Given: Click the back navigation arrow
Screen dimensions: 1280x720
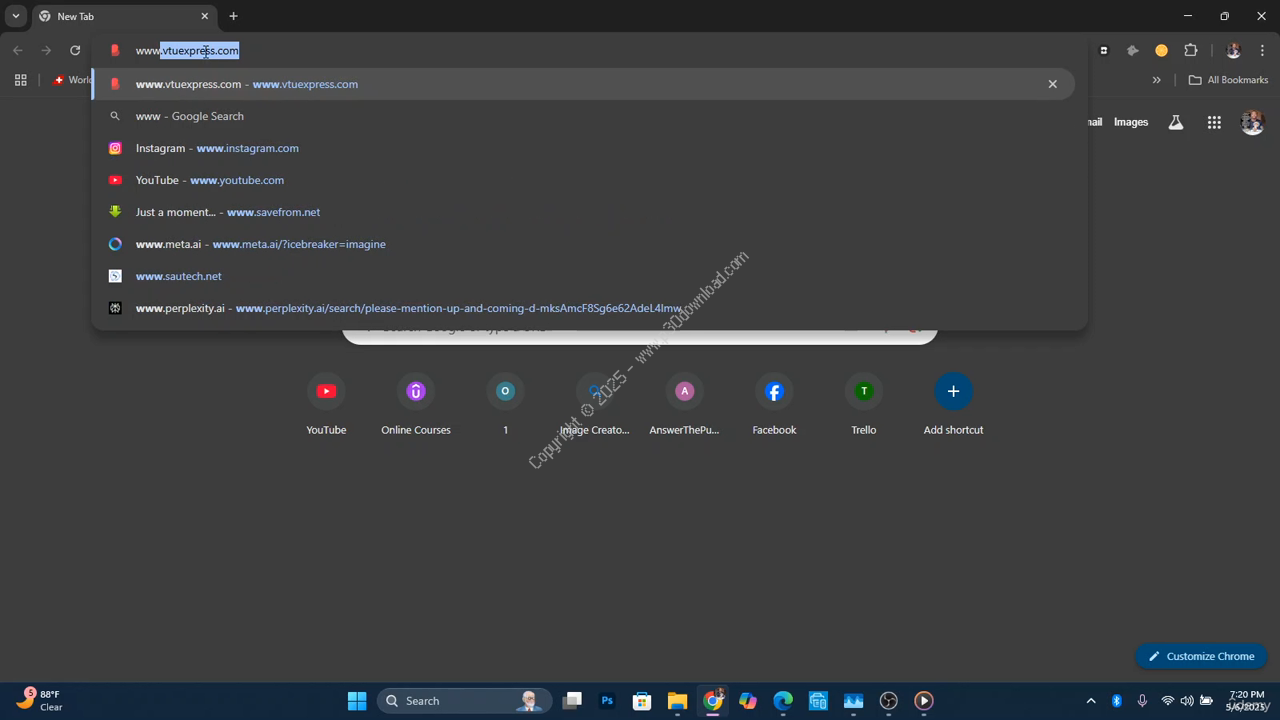Looking at the screenshot, I should pyautogui.click(x=18, y=50).
